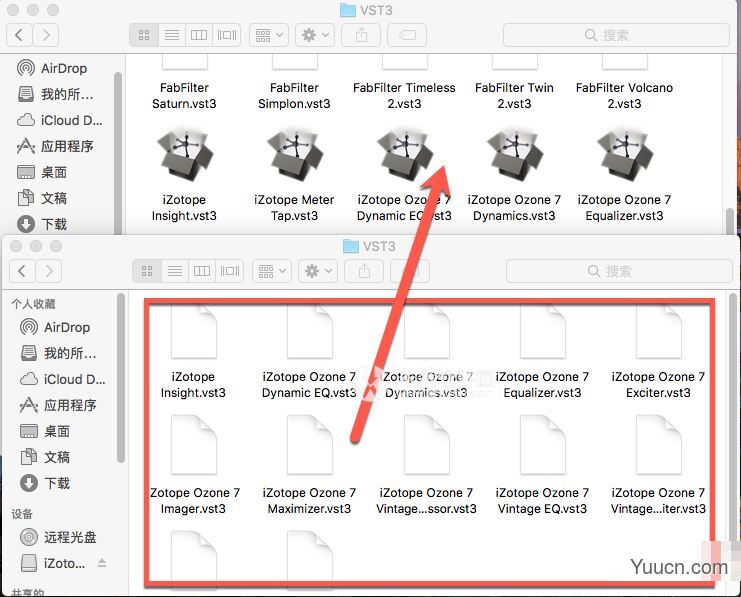This screenshot has width=741, height=597.
Task: Select Ozone 7 Equalizer.vst3 plugin icon in top window
Action: [x=625, y=156]
